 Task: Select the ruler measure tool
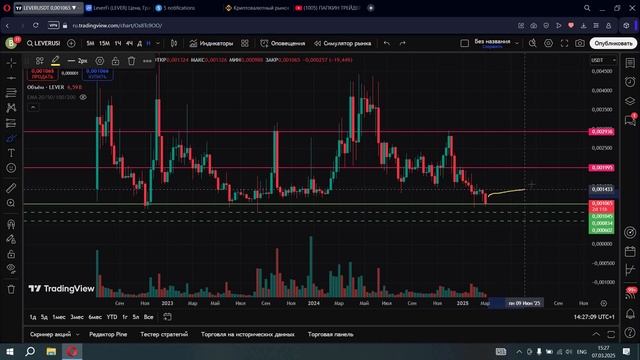click(11, 188)
